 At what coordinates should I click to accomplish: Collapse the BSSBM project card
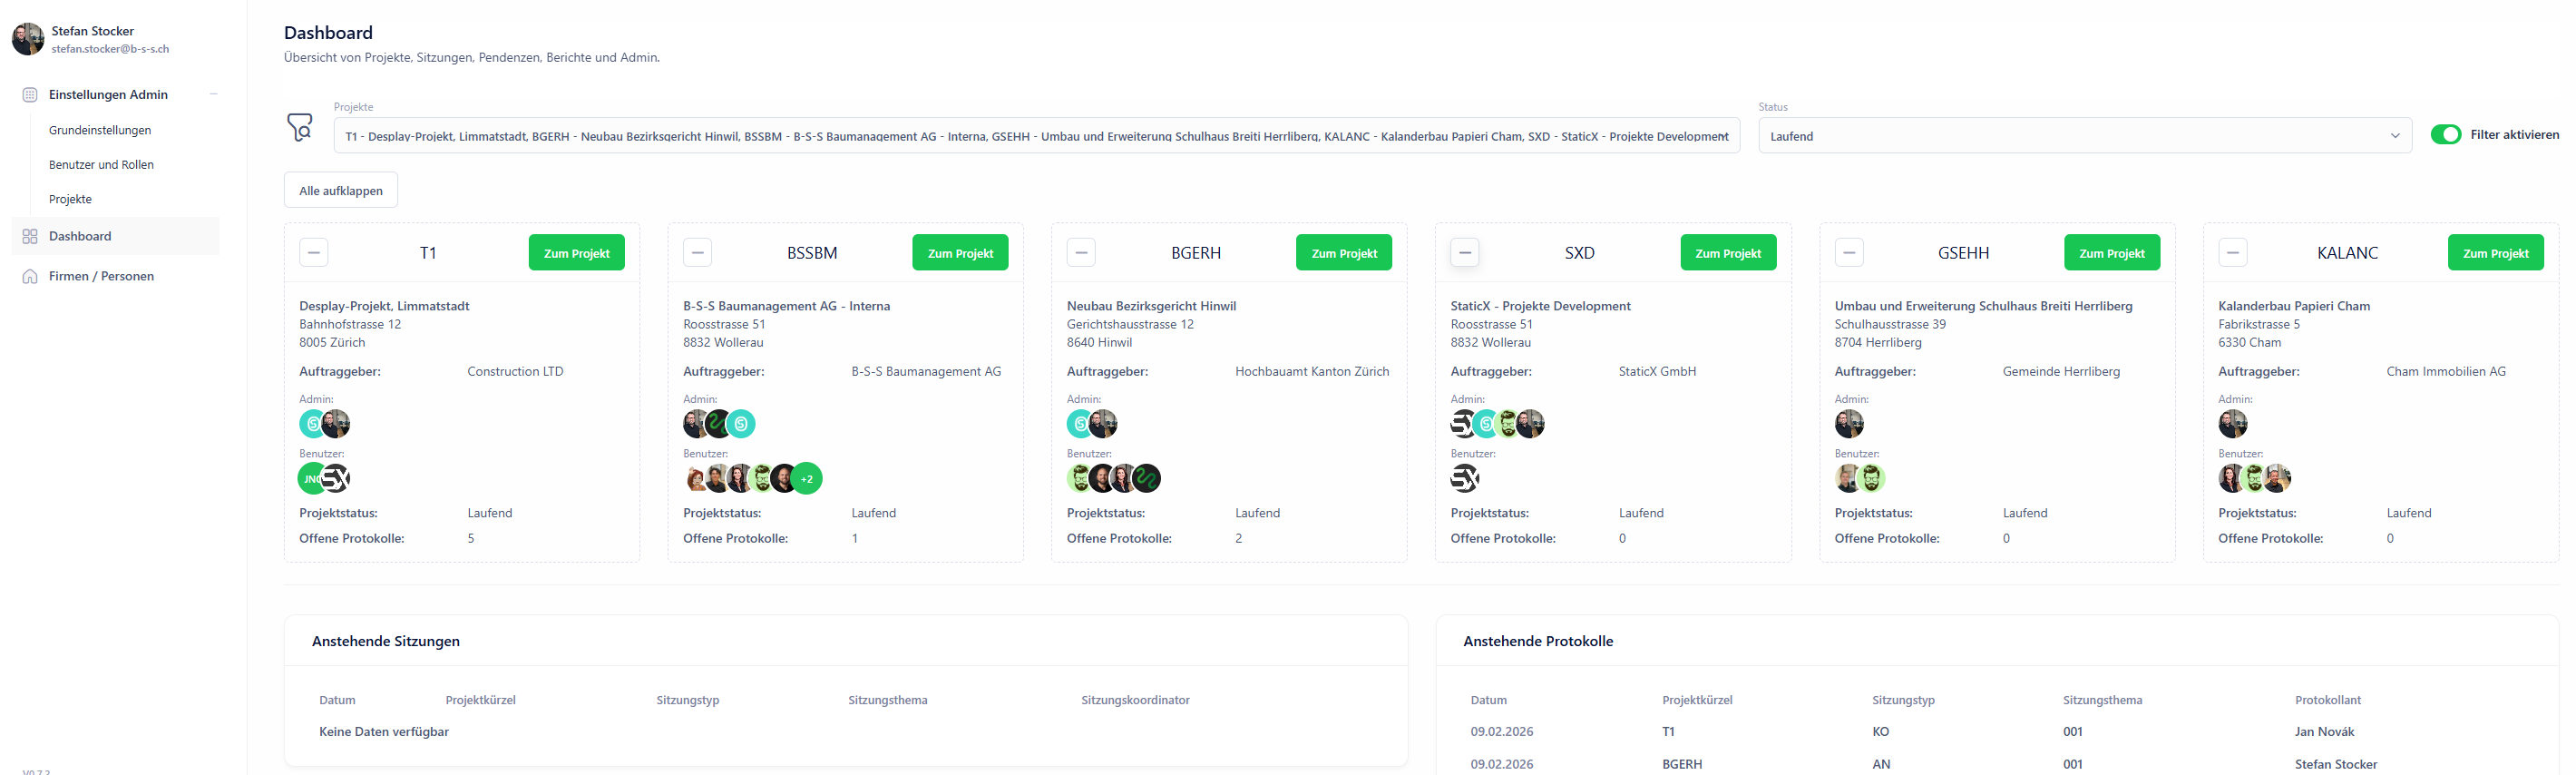pos(698,253)
